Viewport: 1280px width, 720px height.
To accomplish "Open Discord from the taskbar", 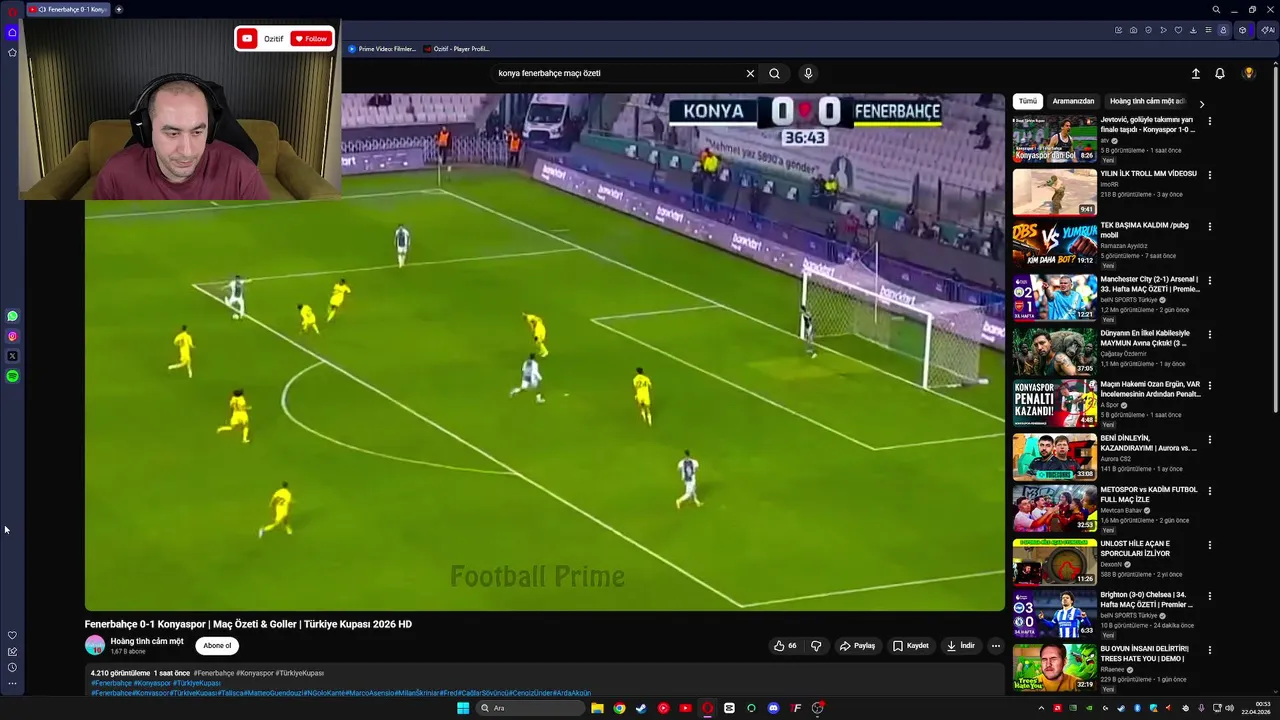I will [773, 708].
